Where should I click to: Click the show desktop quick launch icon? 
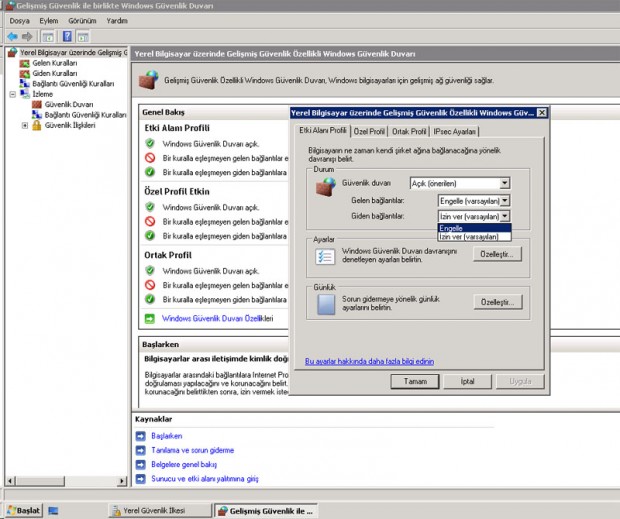point(53,511)
